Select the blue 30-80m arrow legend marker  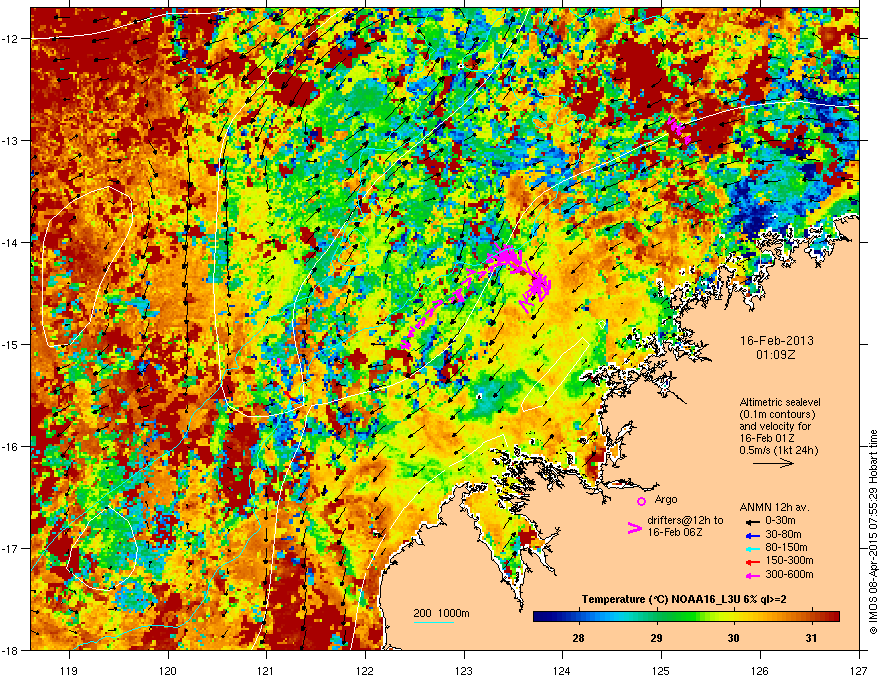coord(752,534)
